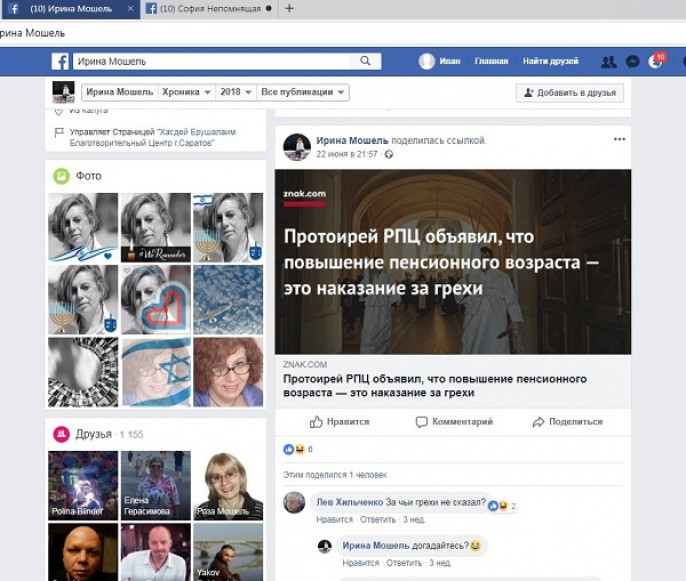
Task: Click the Фото section heading
Action: (x=89, y=176)
